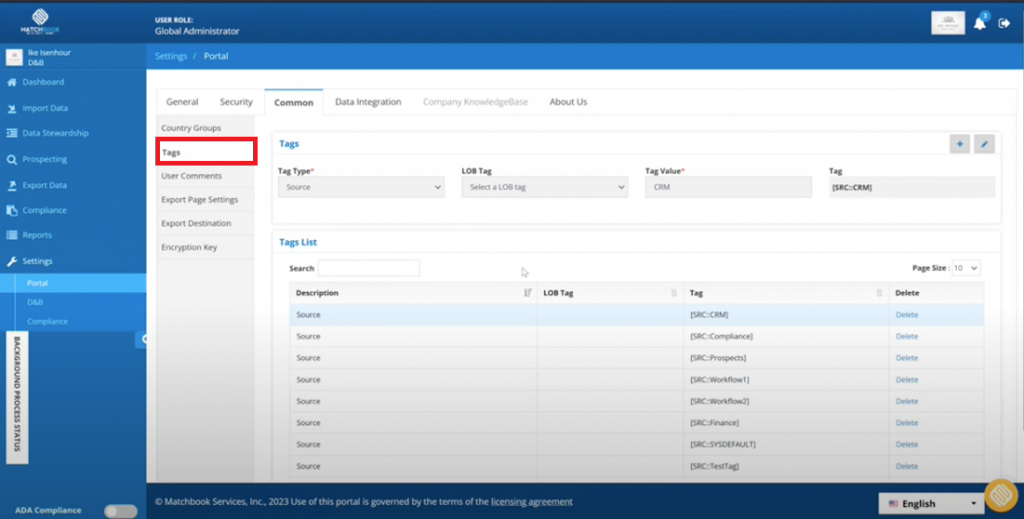Click the gold chat widget icon
Viewport: 1024px width, 519px height.
[1000, 496]
